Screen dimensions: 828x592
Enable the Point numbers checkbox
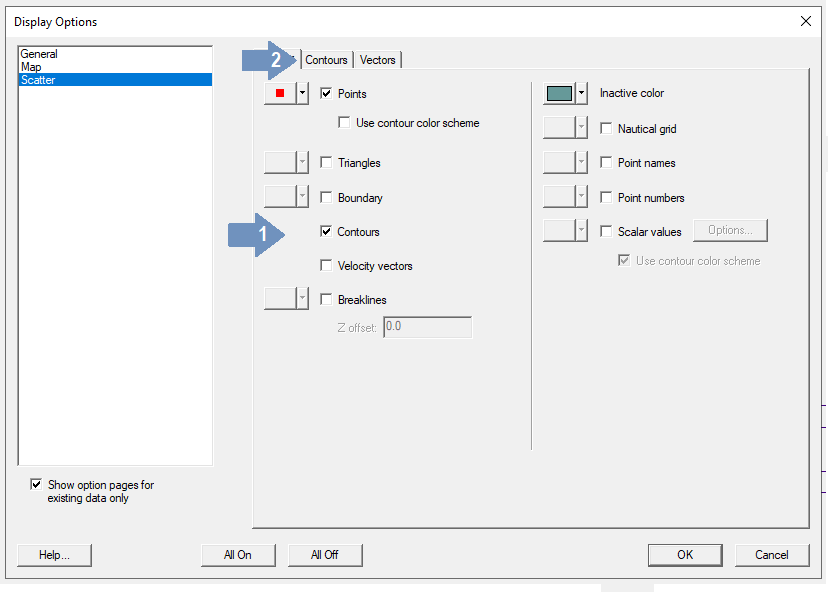click(x=606, y=198)
